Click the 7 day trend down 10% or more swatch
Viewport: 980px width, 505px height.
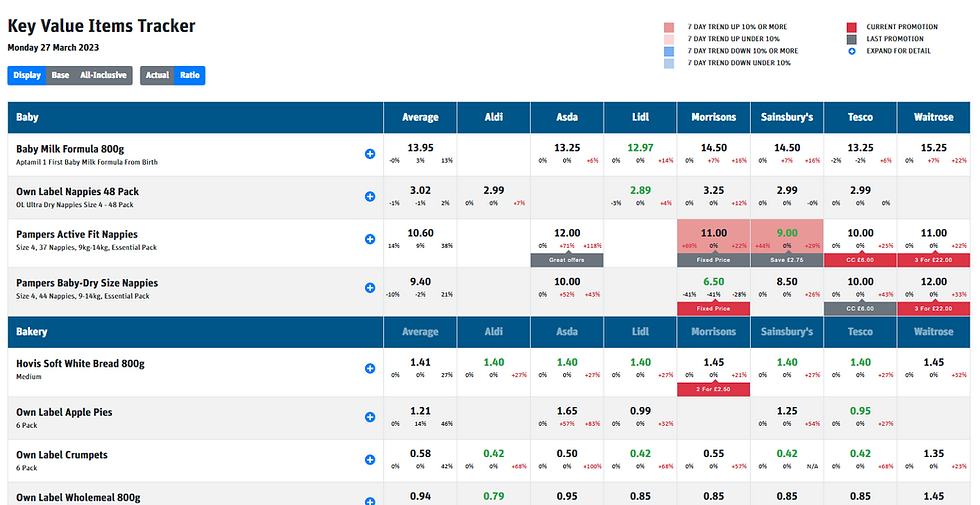click(669, 51)
